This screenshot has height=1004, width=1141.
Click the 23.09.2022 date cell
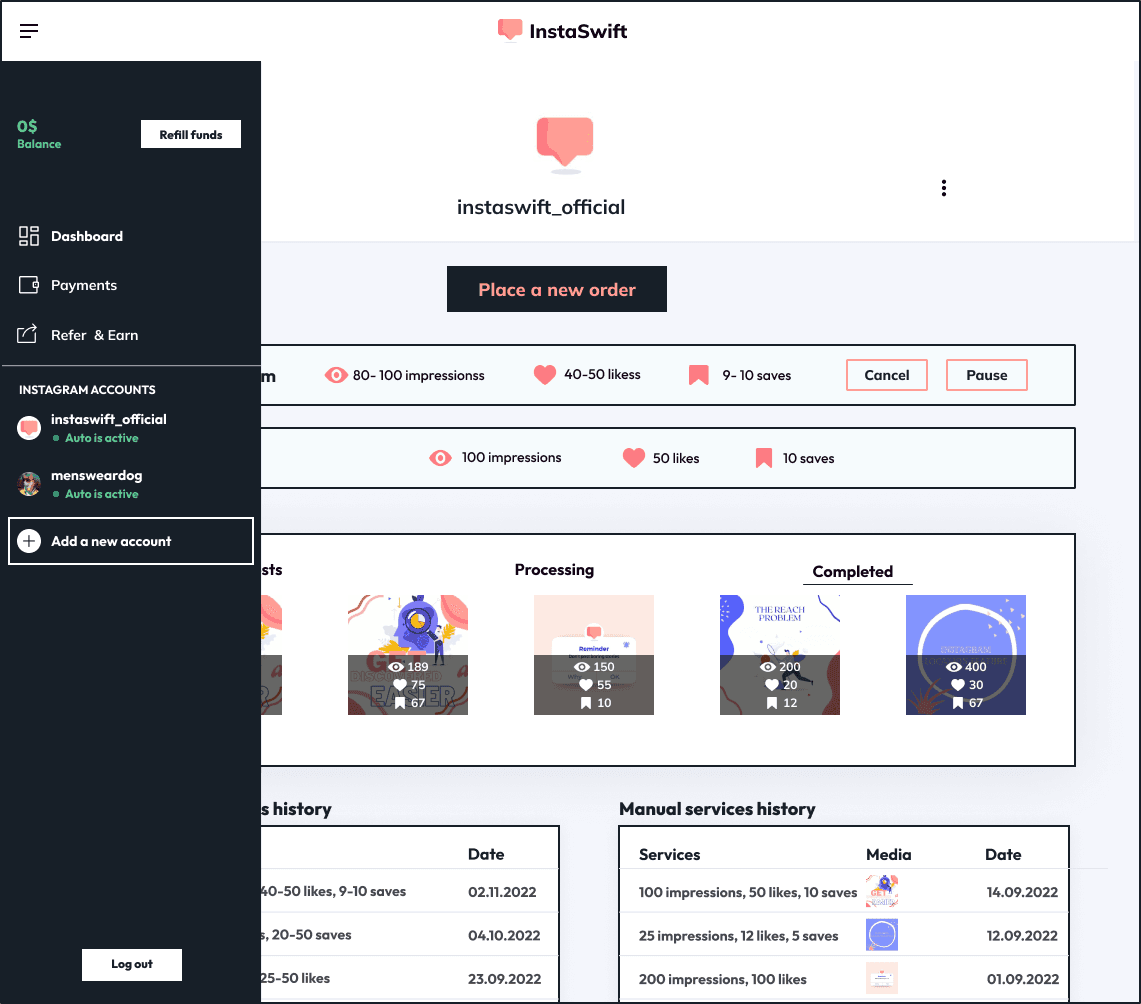[x=504, y=979]
